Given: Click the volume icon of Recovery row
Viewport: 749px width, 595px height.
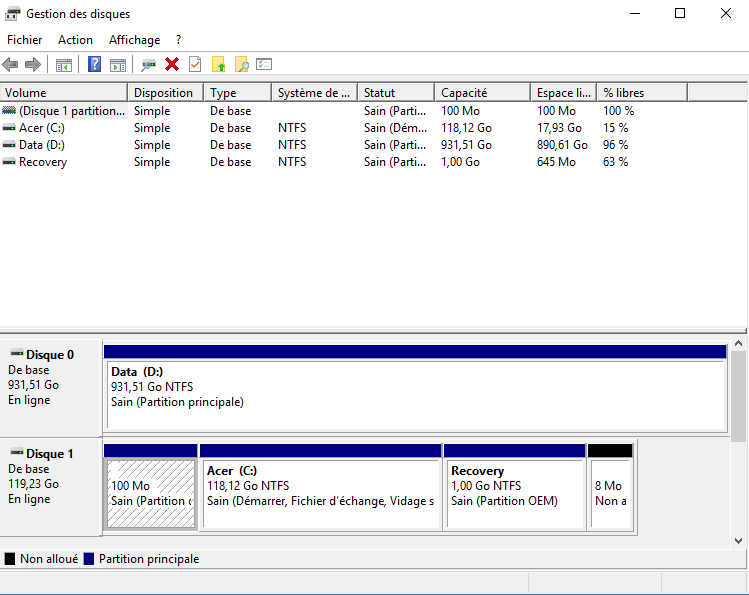Looking at the screenshot, I should (9, 162).
